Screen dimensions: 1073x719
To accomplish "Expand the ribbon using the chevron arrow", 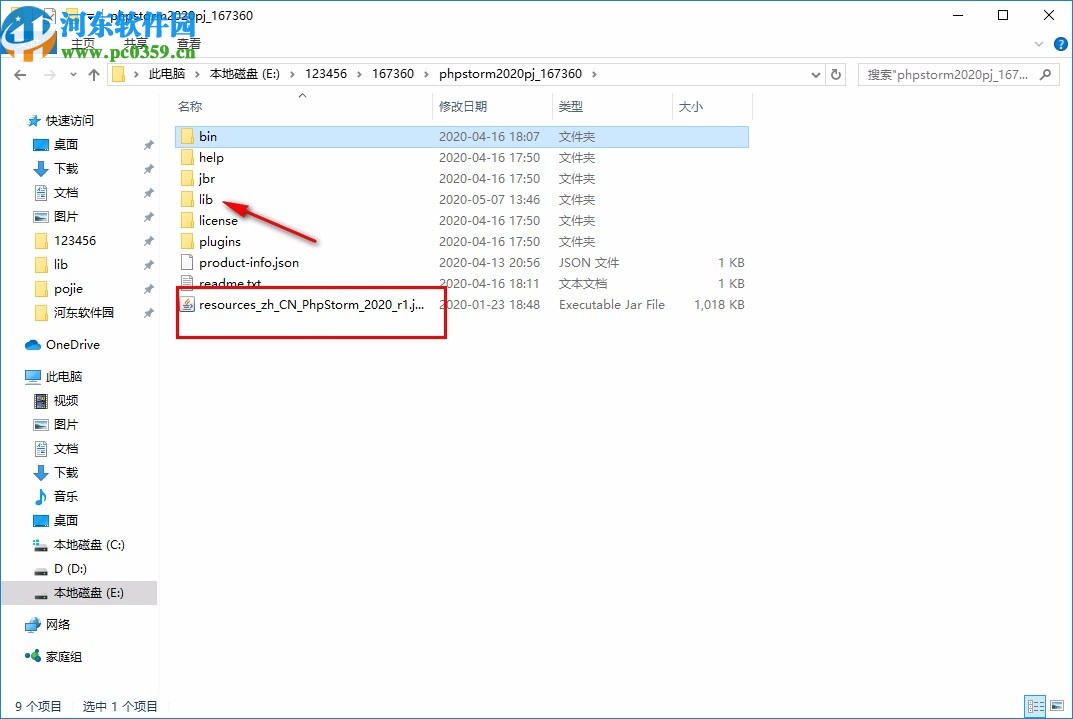I will pos(1038,43).
